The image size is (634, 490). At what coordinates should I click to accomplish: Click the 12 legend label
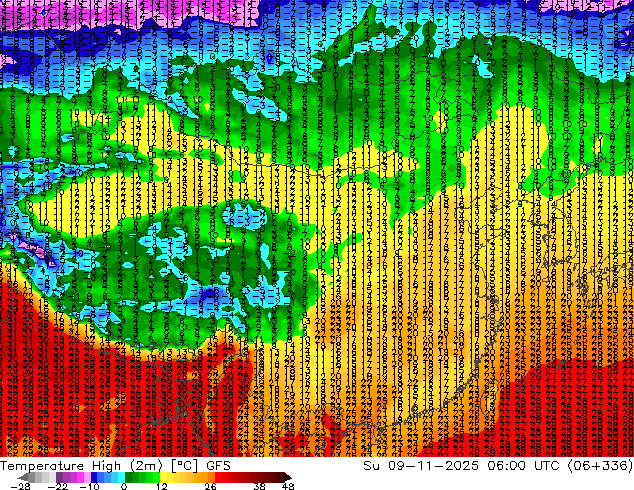pos(162,486)
